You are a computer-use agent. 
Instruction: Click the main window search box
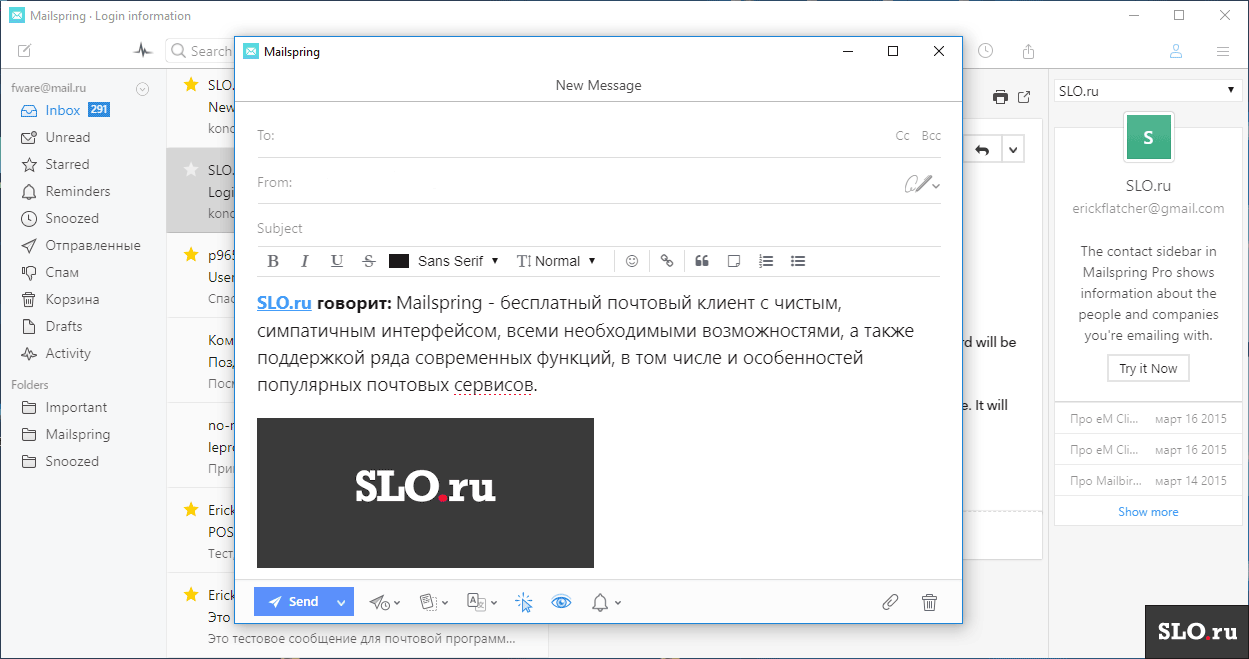click(x=200, y=51)
